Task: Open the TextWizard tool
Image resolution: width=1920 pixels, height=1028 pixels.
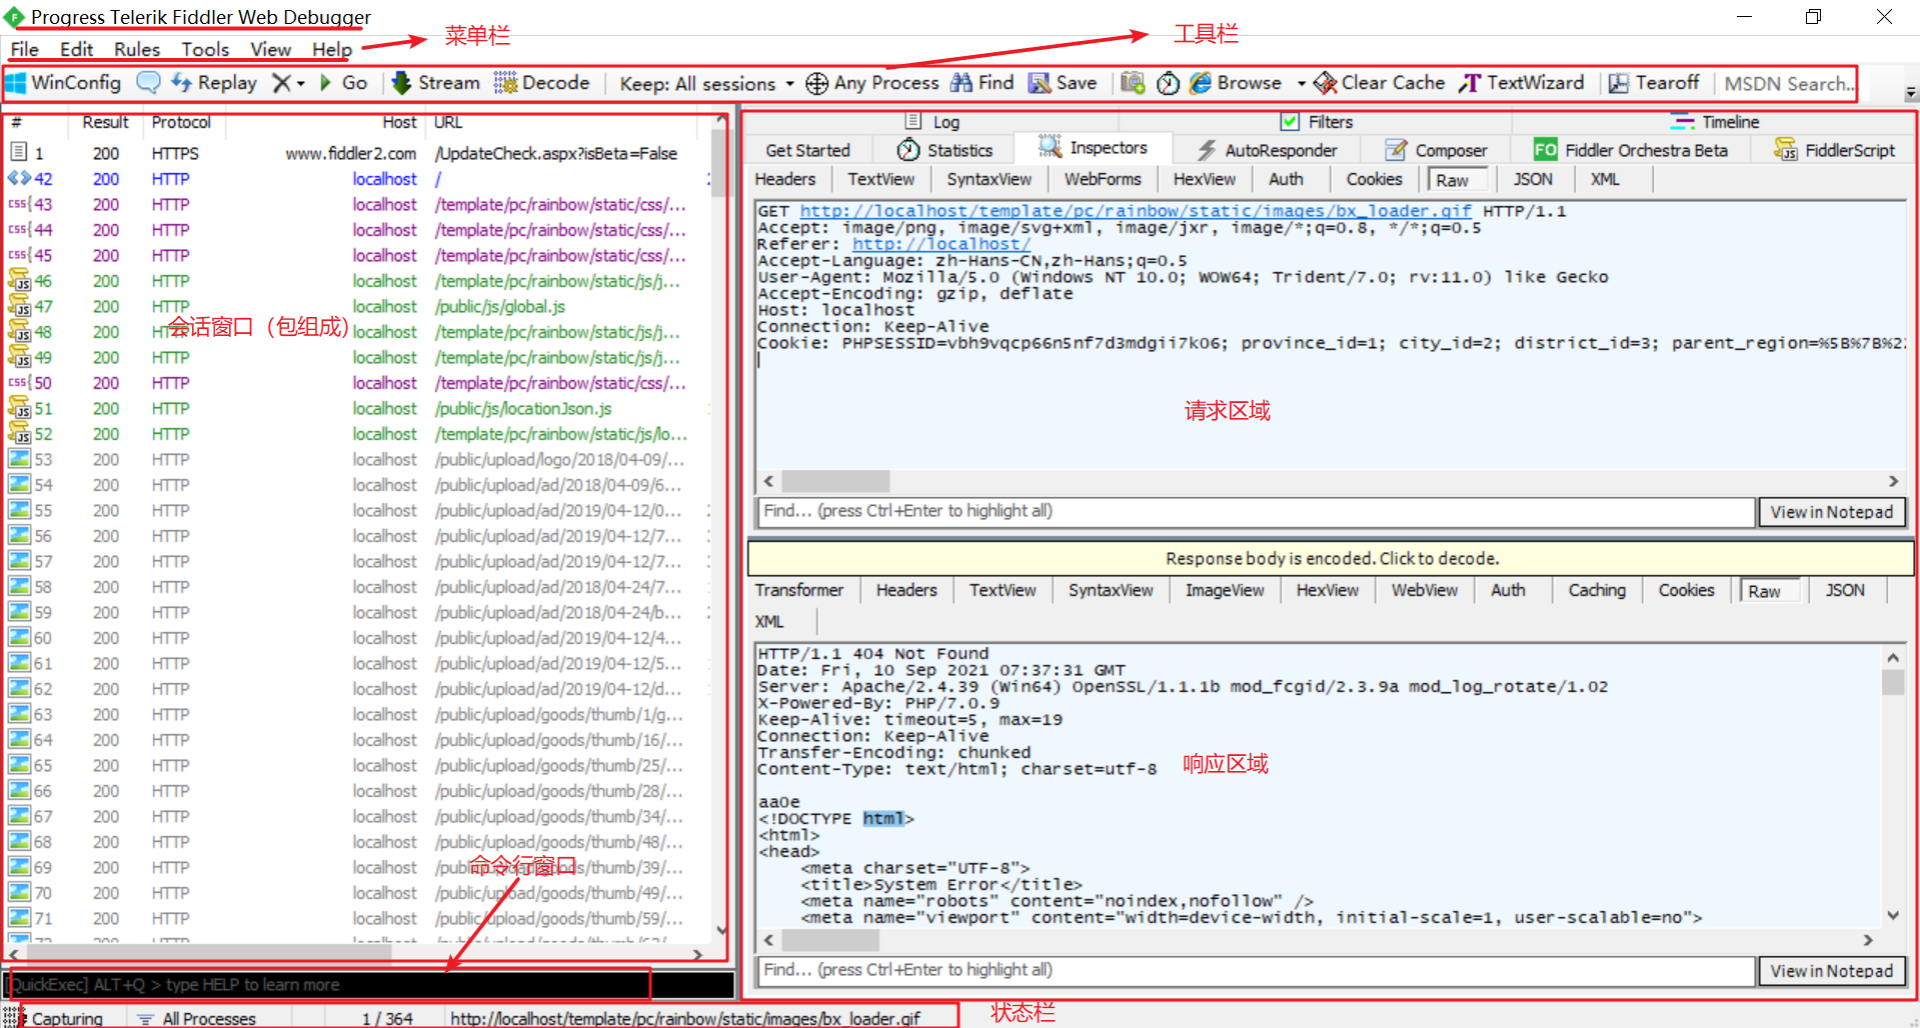Action: tap(1521, 83)
